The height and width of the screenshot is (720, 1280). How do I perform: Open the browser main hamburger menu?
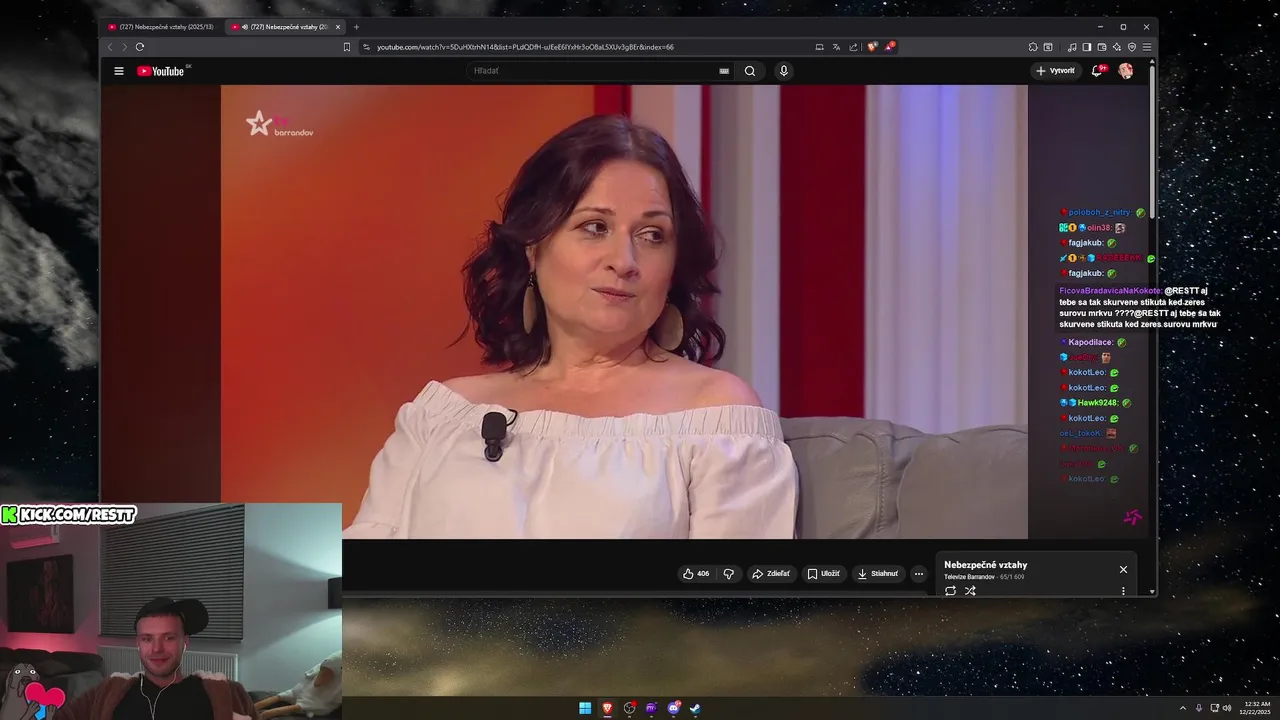[1147, 47]
